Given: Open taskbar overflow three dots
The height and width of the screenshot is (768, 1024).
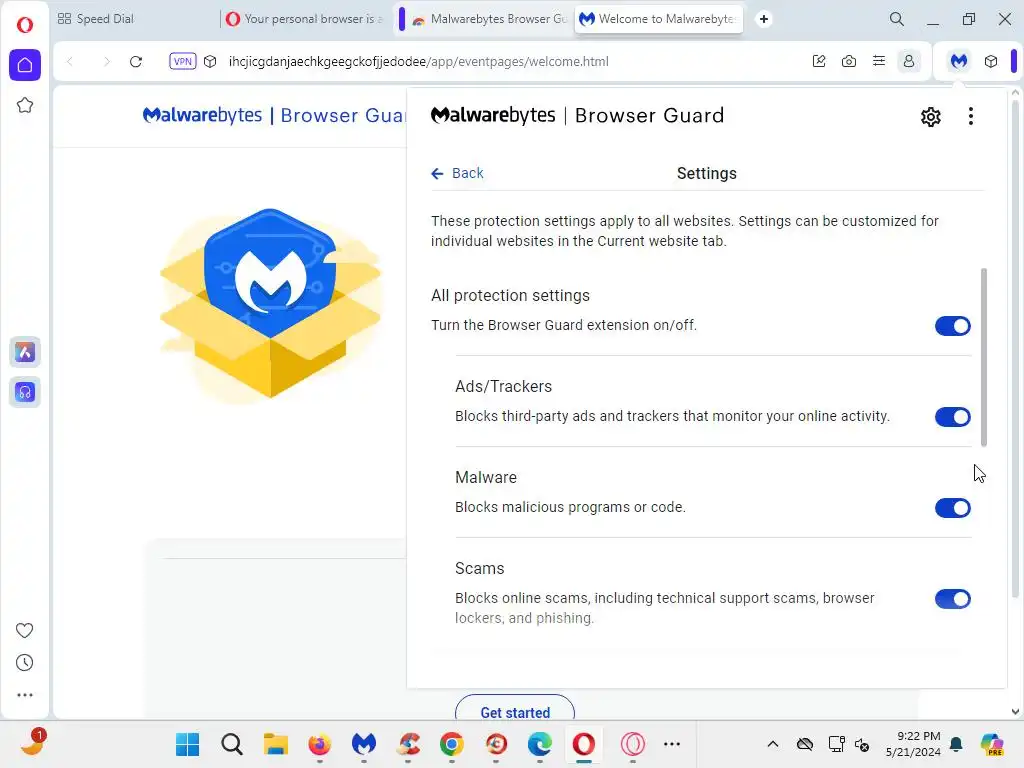Looking at the screenshot, I should (672, 744).
